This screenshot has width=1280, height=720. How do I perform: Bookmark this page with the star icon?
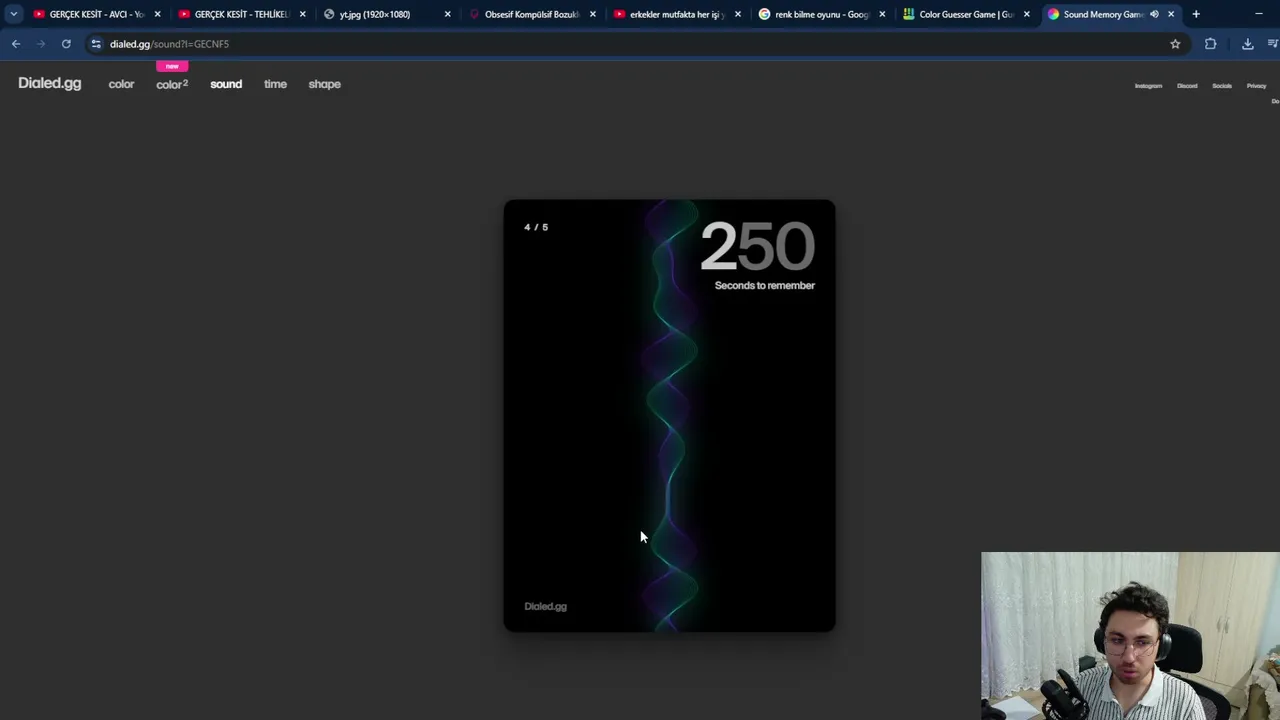pyautogui.click(x=1175, y=44)
